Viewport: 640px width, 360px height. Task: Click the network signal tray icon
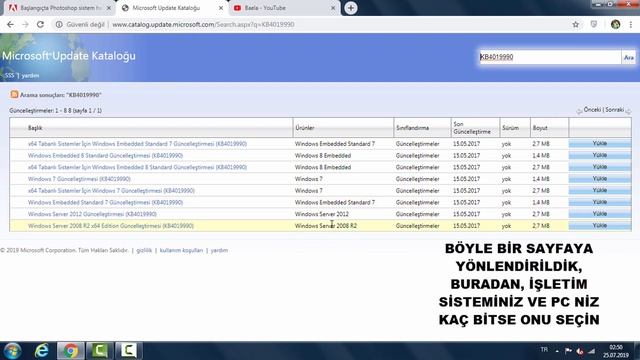tap(591, 351)
